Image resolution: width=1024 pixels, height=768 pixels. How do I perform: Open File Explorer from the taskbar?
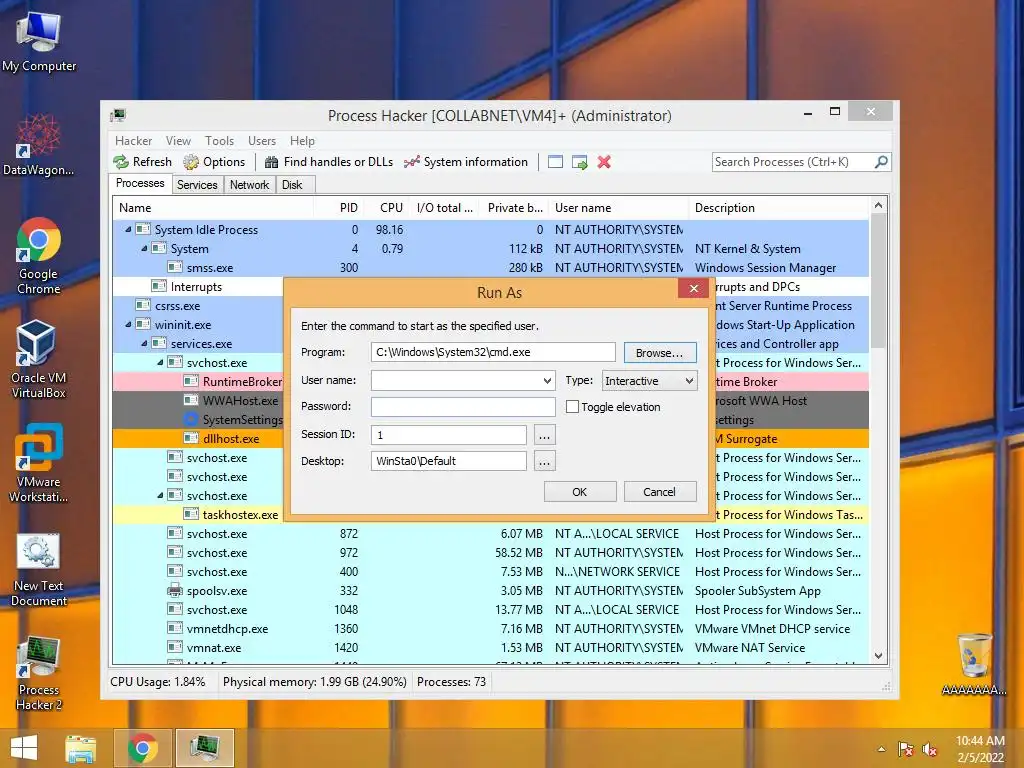(x=81, y=748)
